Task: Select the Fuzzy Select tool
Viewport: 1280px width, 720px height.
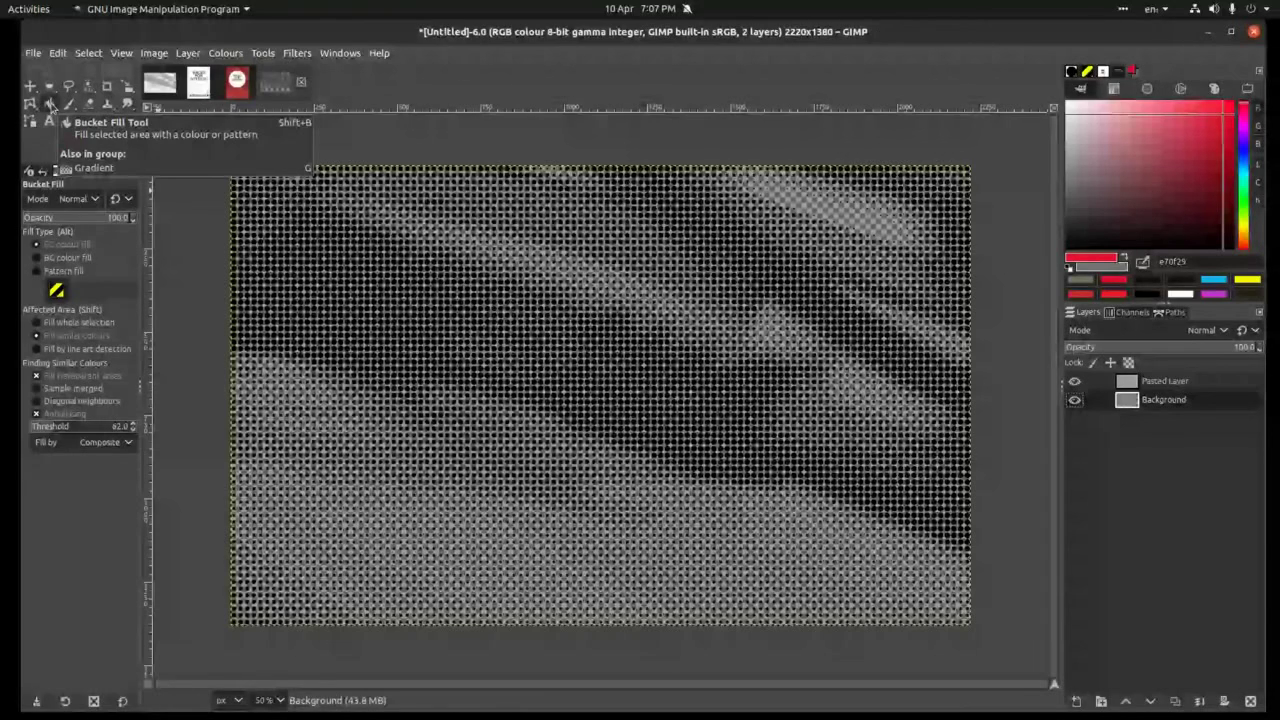Action: [88, 87]
